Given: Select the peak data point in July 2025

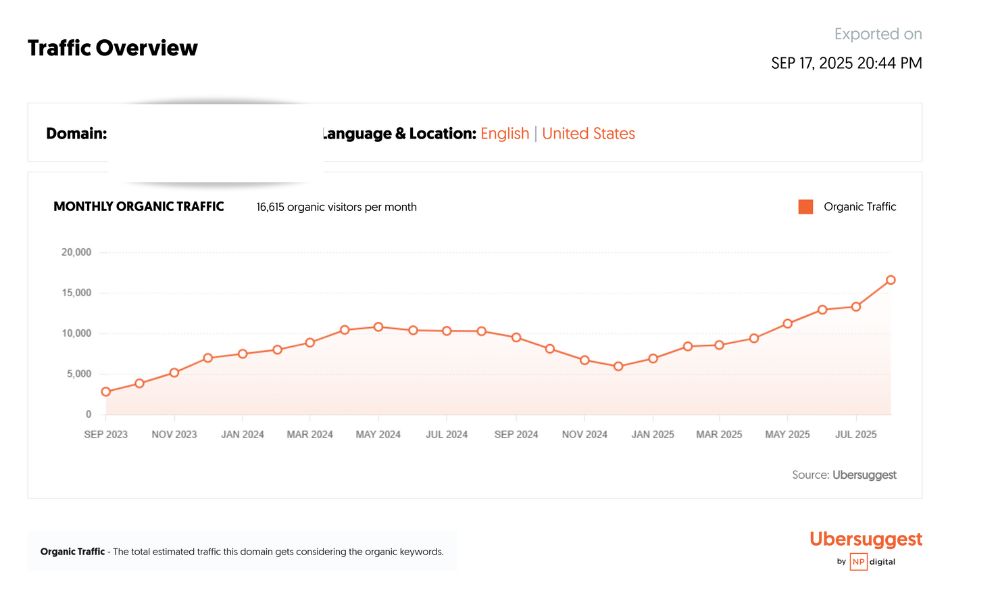Looking at the screenshot, I should pyautogui.click(x=890, y=280).
